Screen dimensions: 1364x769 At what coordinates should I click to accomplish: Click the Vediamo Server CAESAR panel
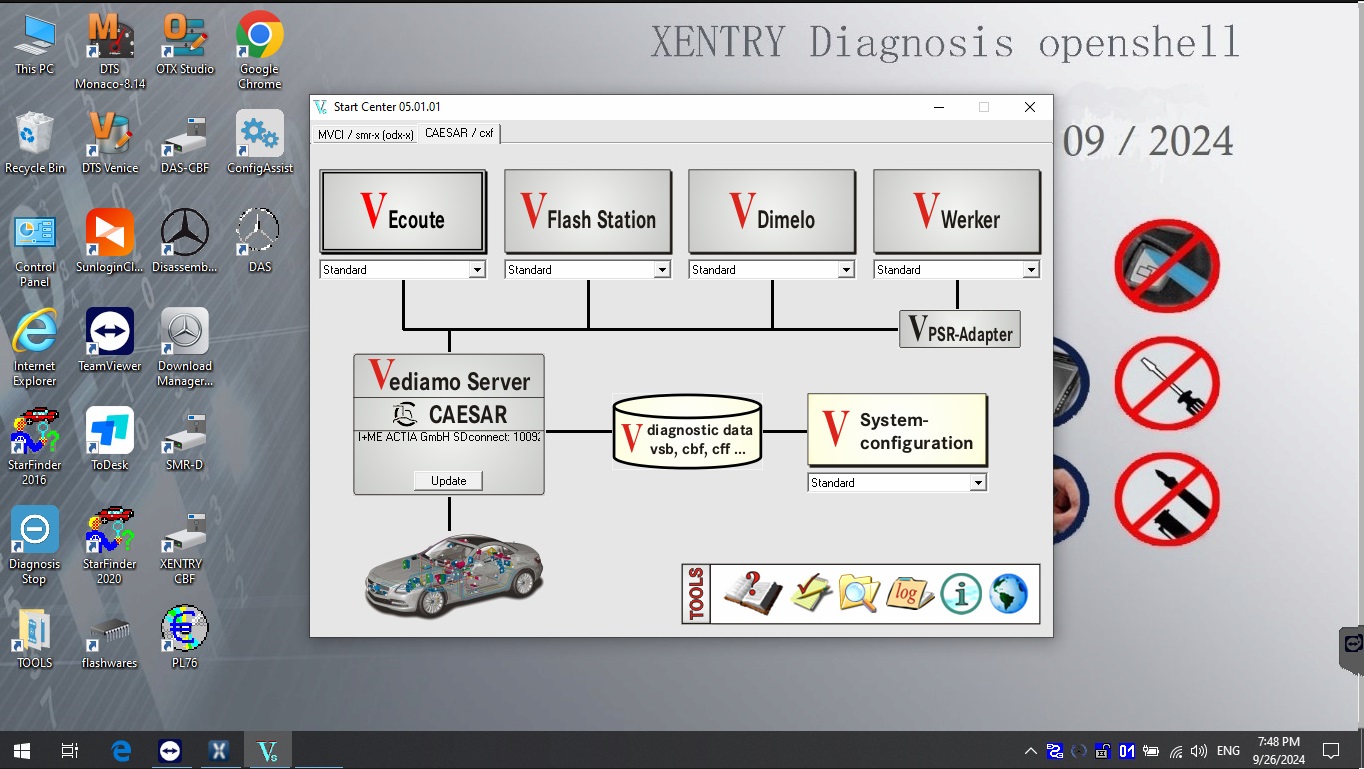click(449, 424)
